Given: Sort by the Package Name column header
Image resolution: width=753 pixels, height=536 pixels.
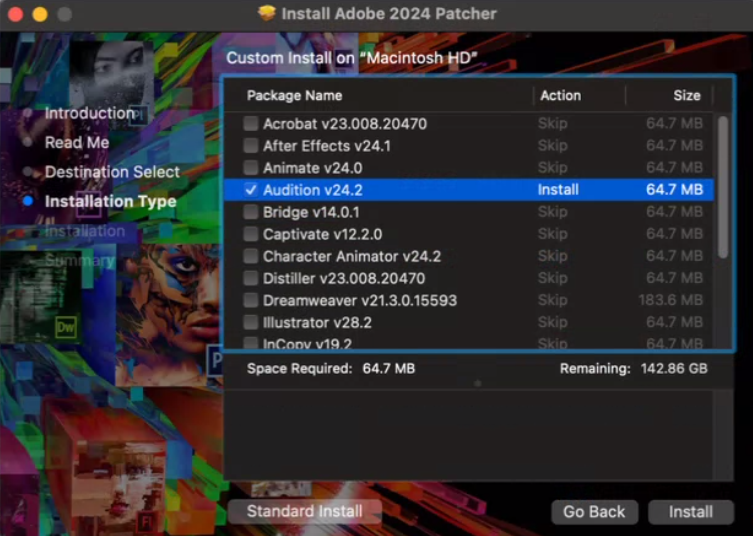Looking at the screenshot, I should point(294,96).
